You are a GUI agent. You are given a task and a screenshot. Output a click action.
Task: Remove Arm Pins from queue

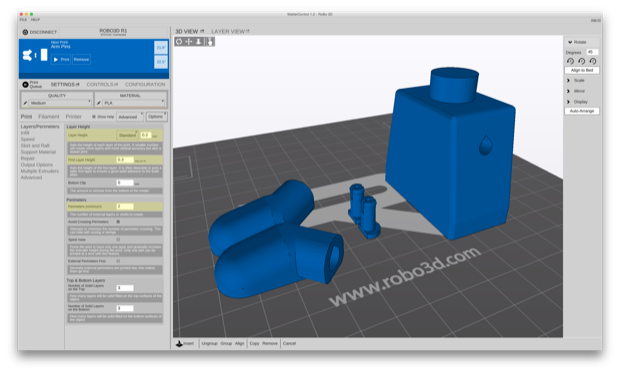tap(81, 59)
